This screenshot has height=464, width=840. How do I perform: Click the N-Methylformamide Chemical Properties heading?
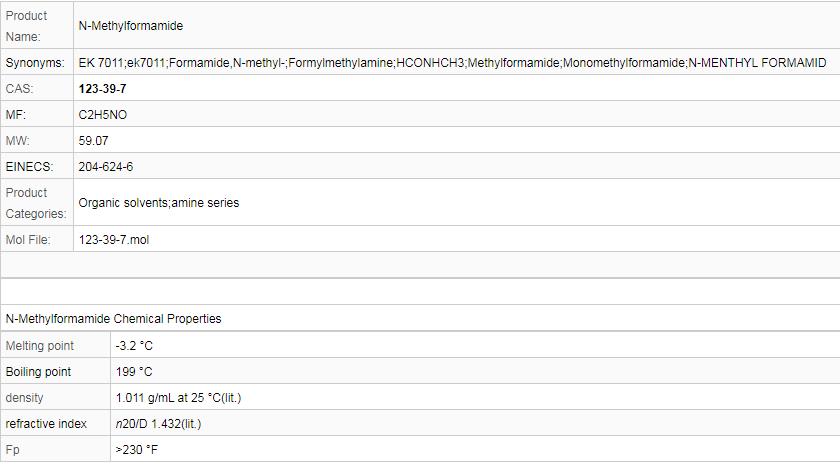coord(114,319)
